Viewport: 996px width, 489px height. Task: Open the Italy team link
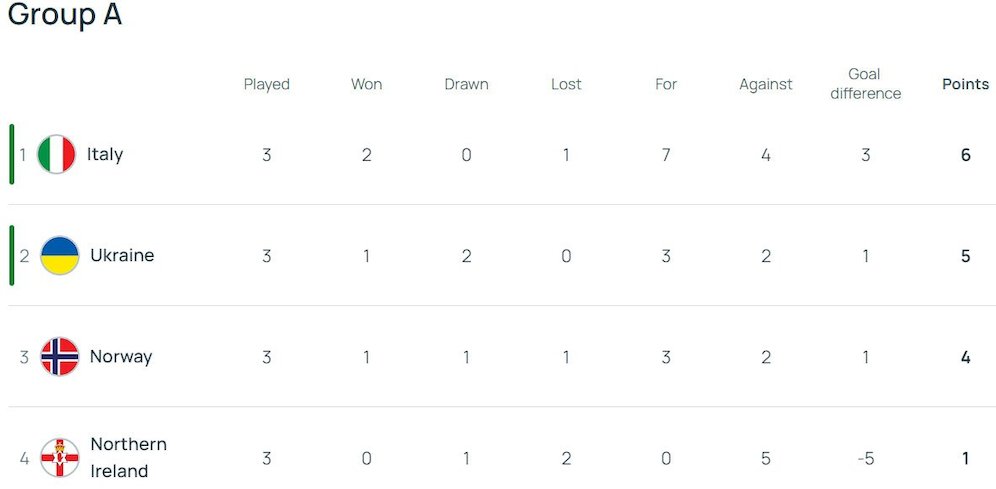[105, 154]
